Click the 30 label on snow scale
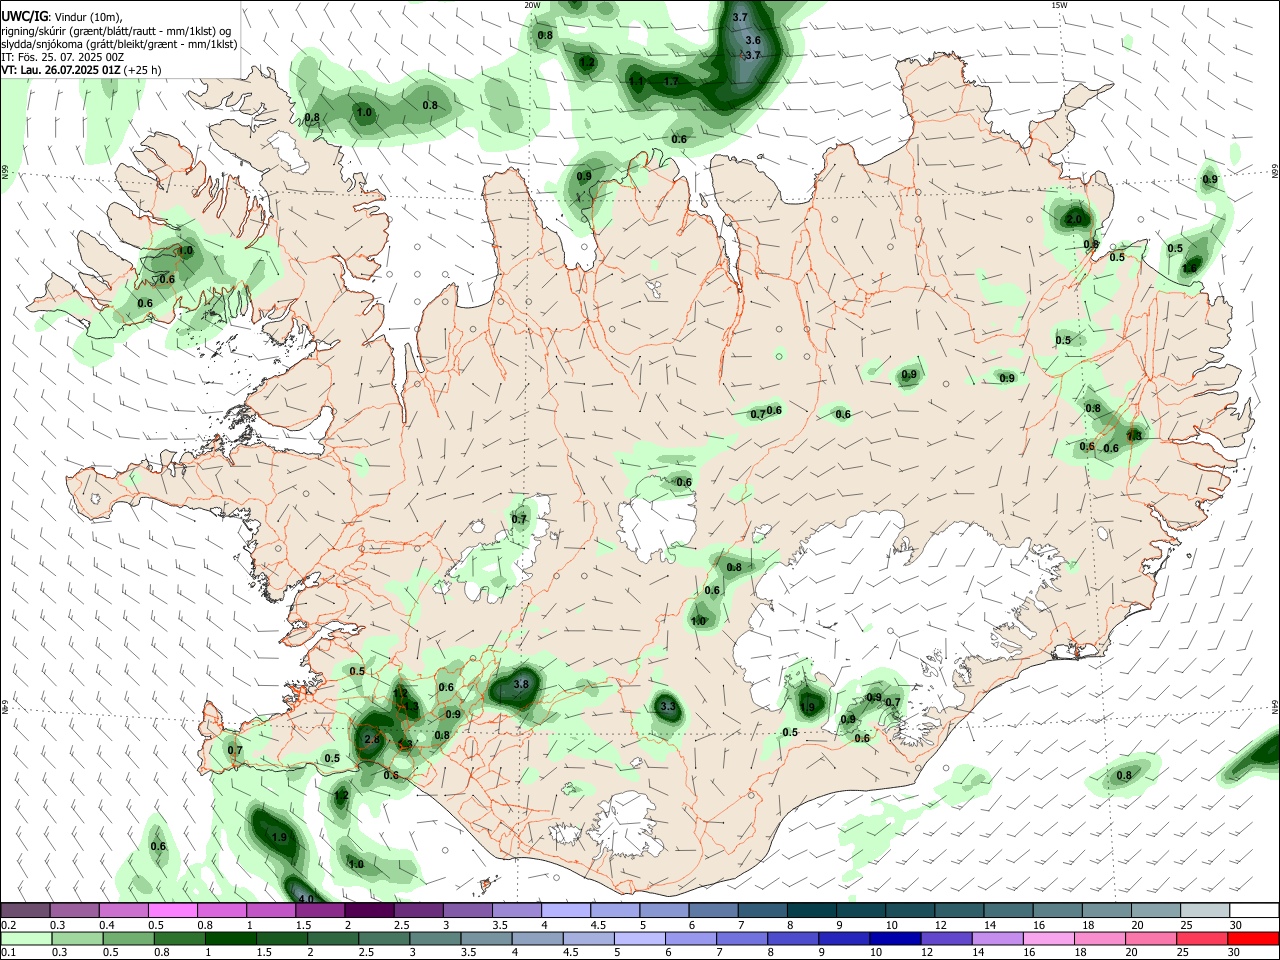Viewport: 1280px width, 960px height. pyautogui.click(x=1236, y=925)
